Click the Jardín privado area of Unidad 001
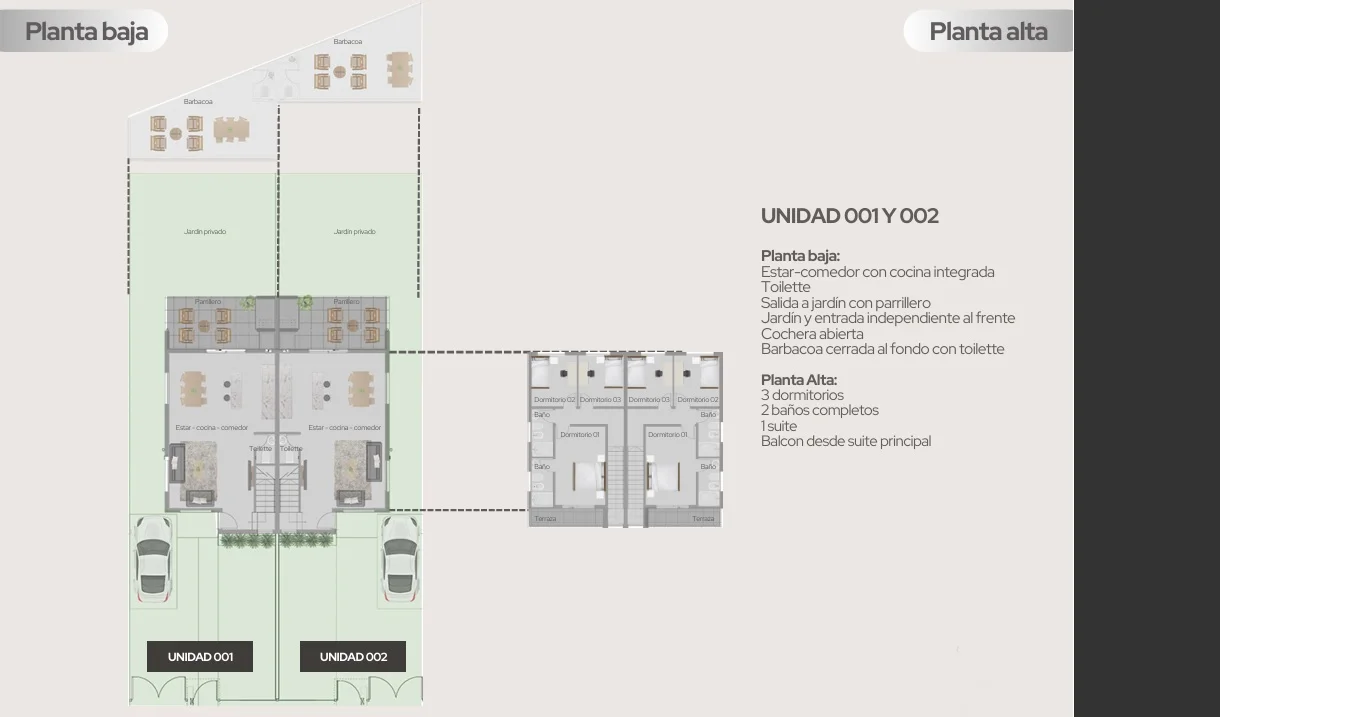1366x717 pixels. pyautogui.click(x=204, y=232)
